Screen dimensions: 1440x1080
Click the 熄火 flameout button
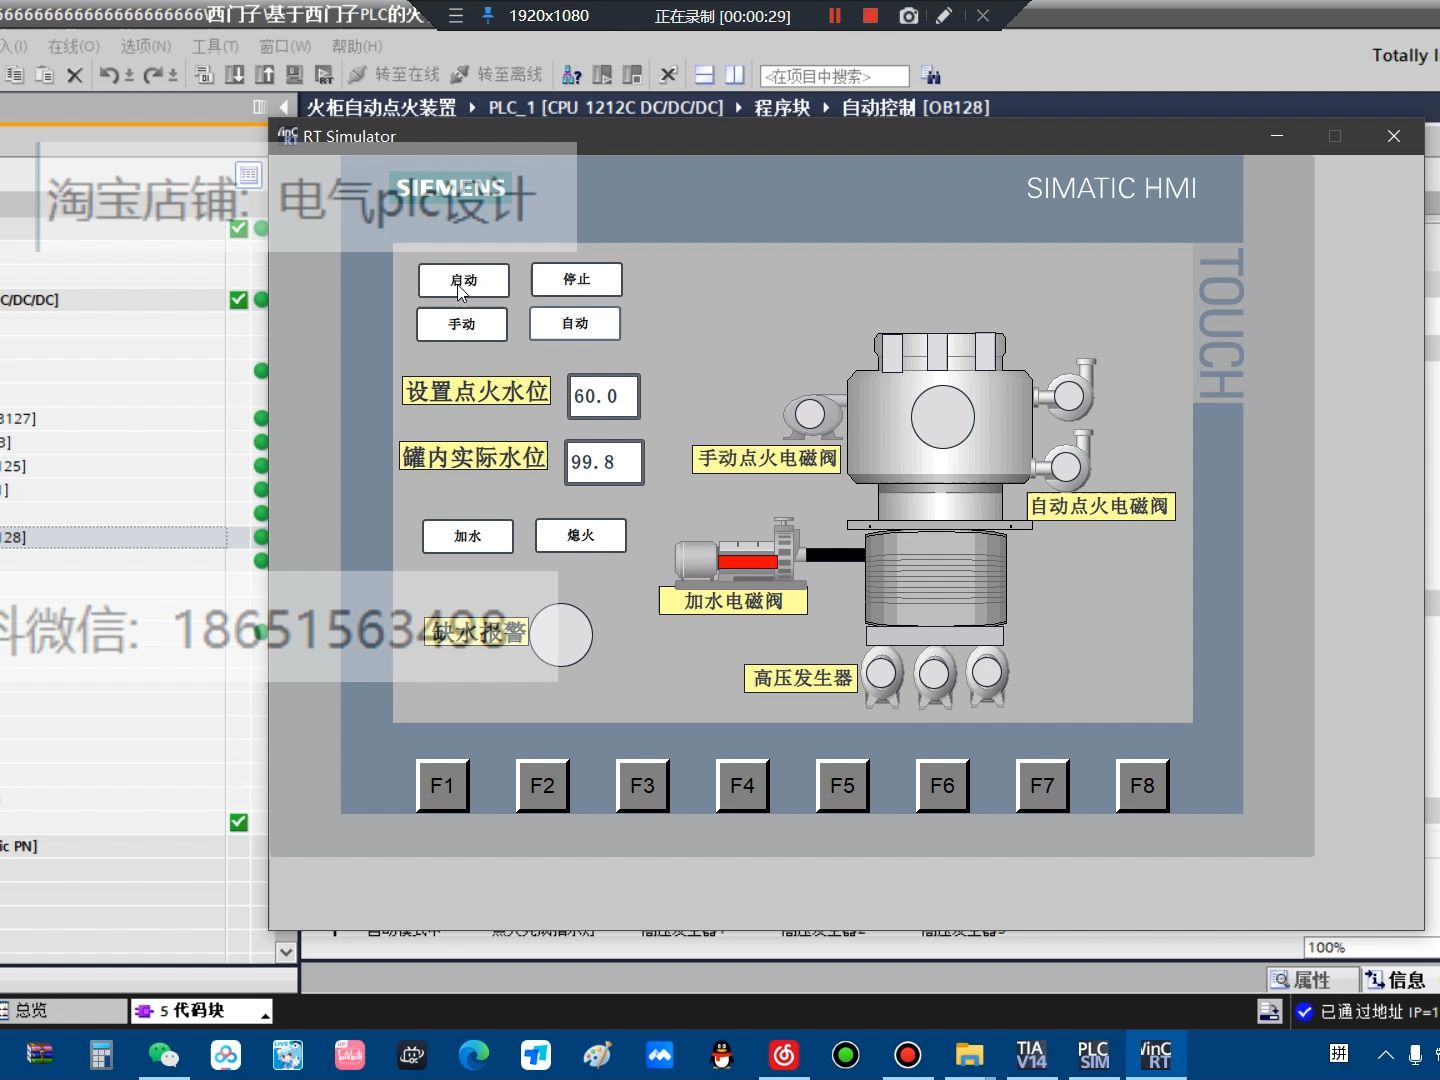click(581, 535)
